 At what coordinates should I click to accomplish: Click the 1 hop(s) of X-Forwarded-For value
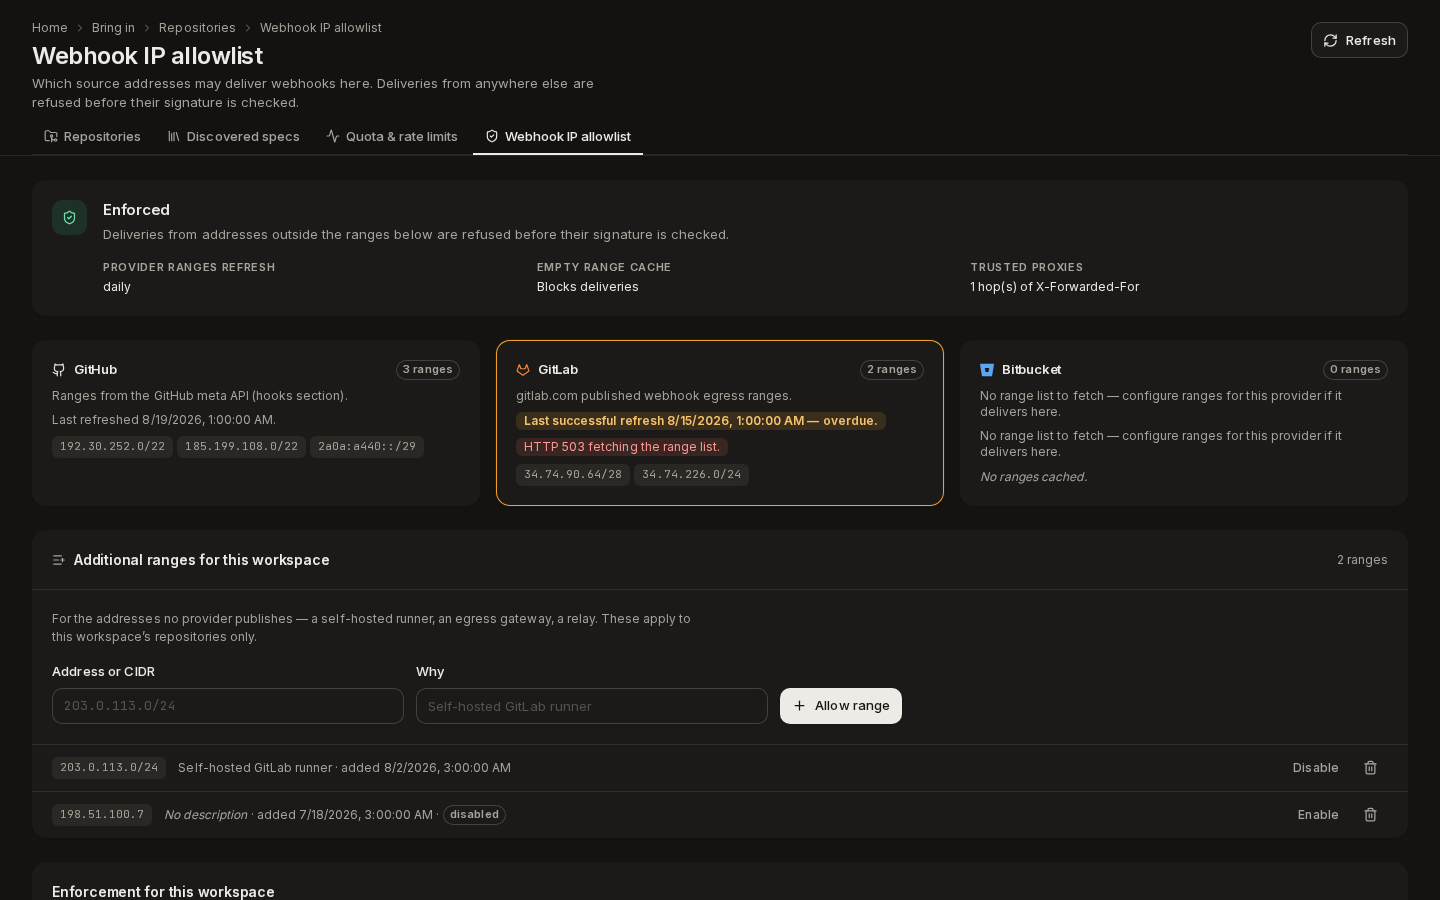pos(1054,287)
